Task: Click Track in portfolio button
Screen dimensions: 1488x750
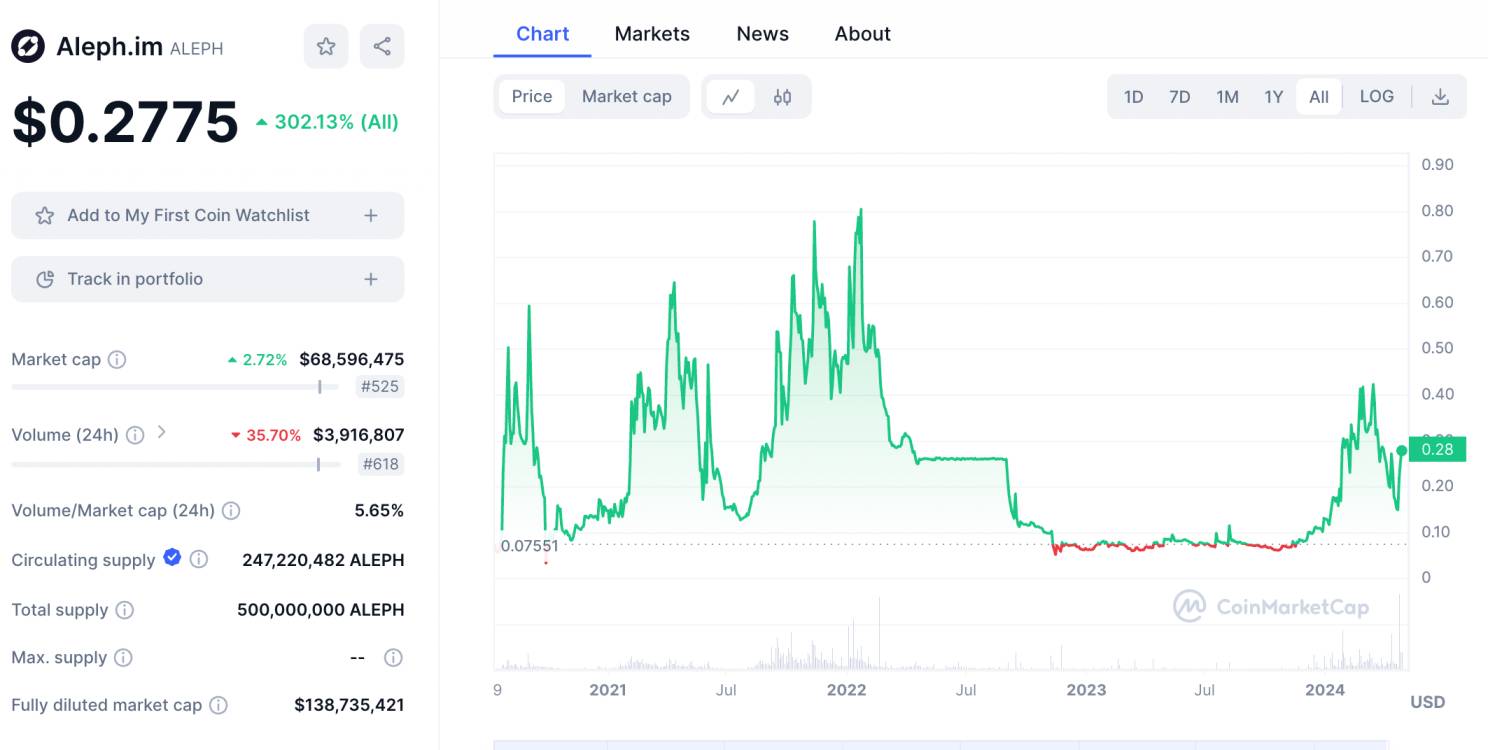Action: 208,280
